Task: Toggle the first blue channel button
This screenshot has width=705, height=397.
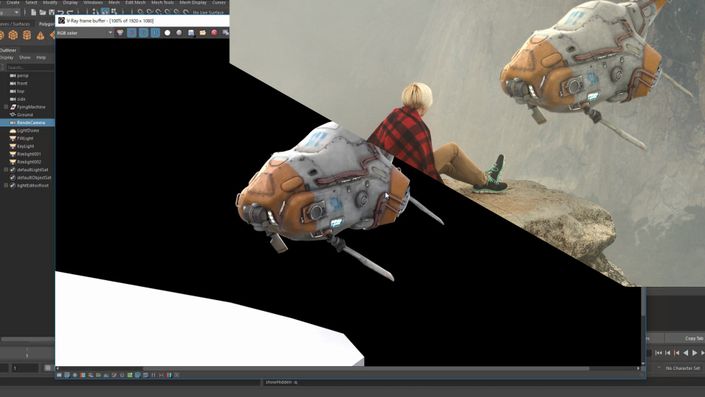Action: [132, 33]
